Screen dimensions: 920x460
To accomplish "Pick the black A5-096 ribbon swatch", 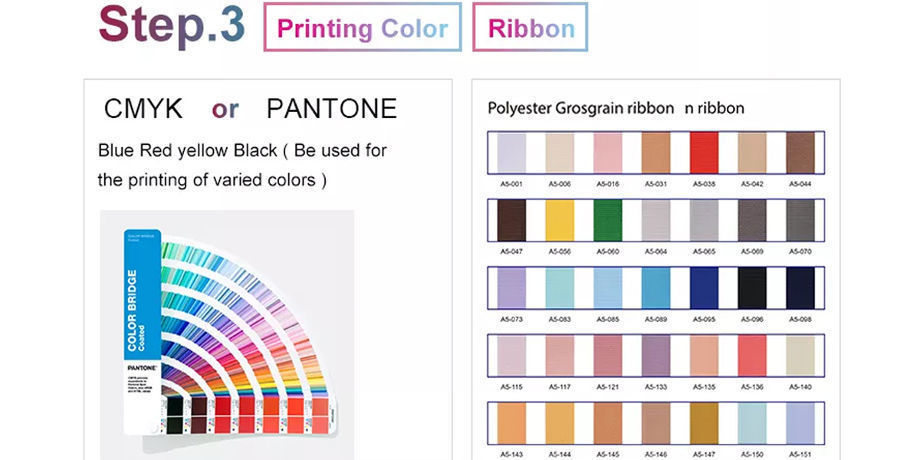I will (x=752, y=288).
